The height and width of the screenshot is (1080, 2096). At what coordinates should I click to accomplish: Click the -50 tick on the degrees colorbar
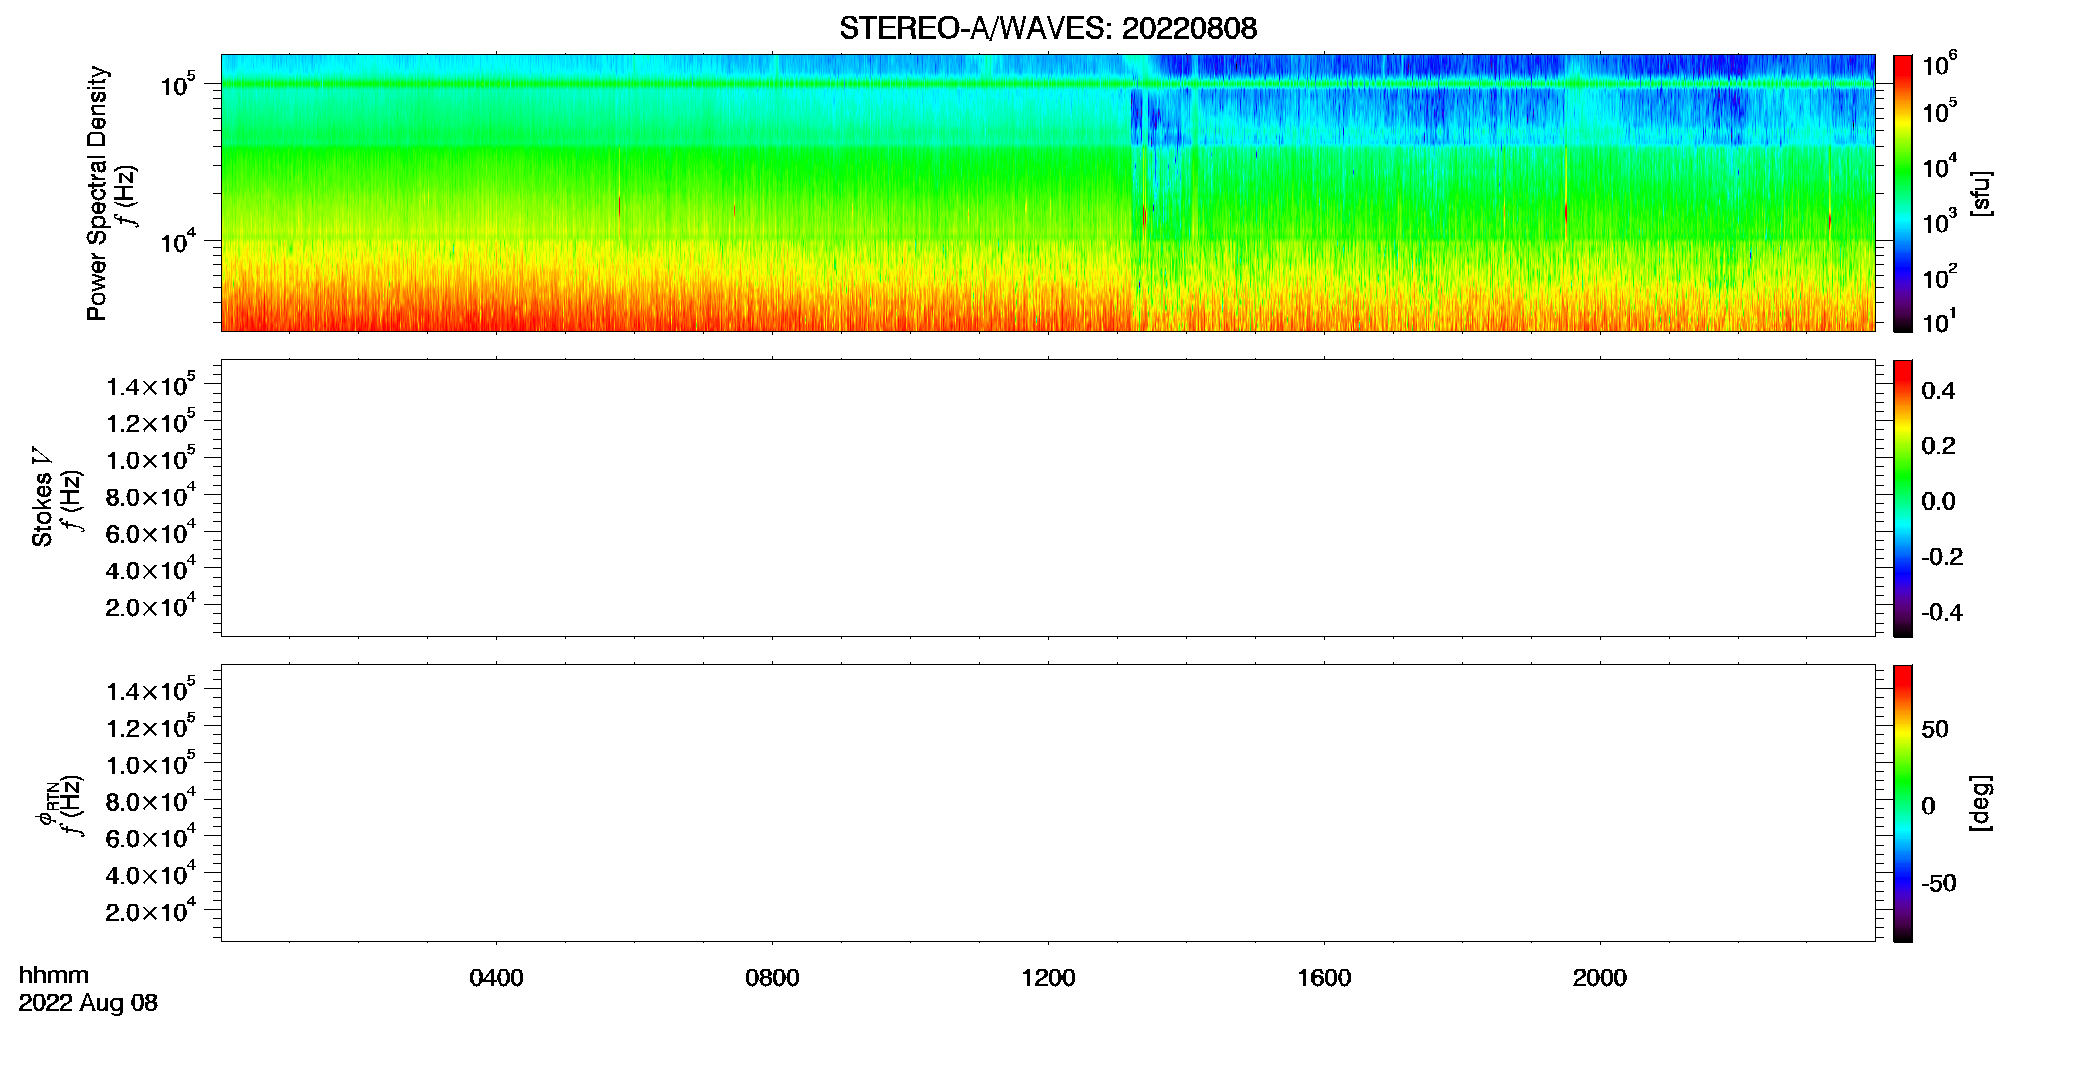click(1938, 883)
